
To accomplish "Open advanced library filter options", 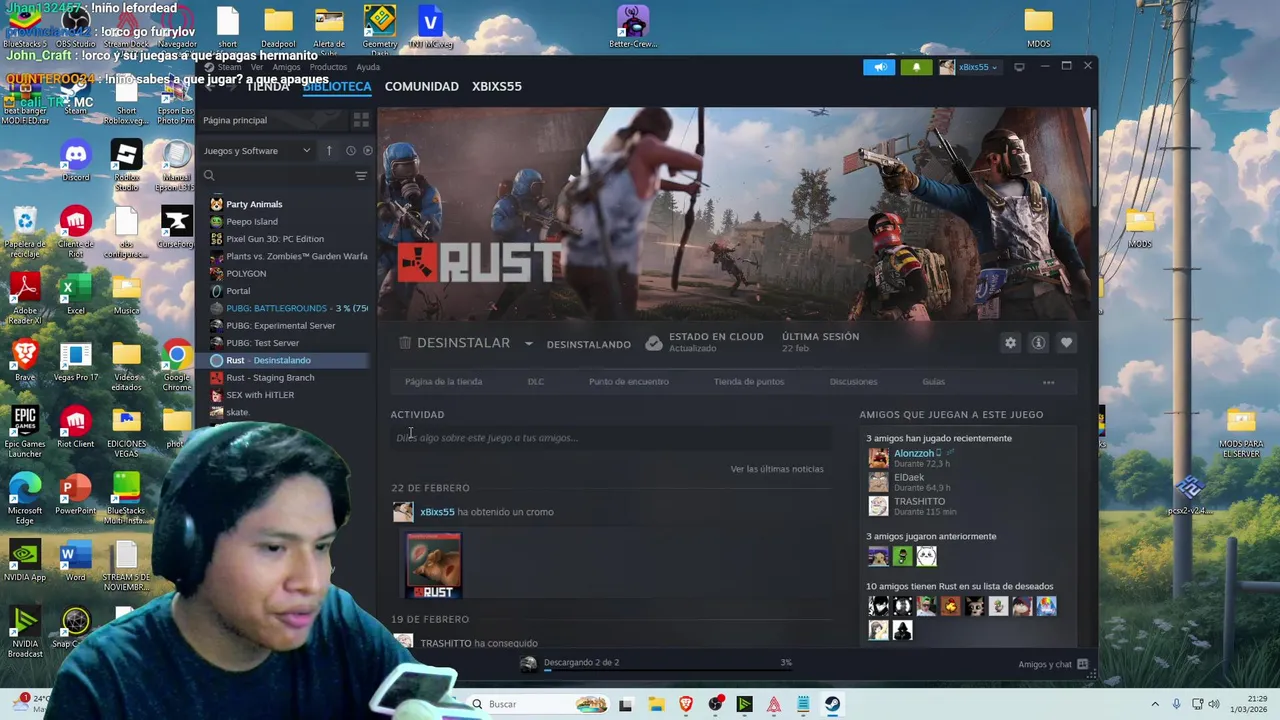I will point(361,176).
